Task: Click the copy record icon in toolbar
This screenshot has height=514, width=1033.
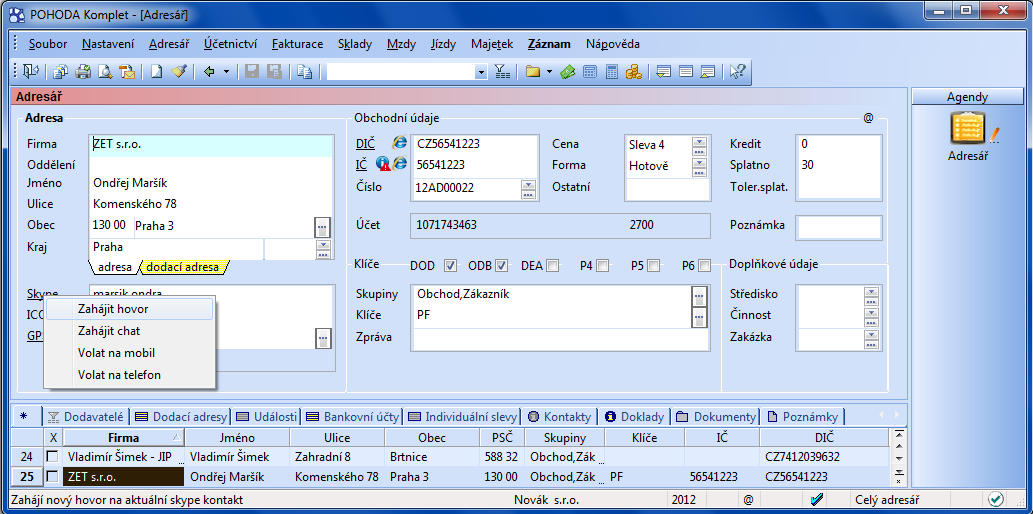Action: tap(304, 72)
